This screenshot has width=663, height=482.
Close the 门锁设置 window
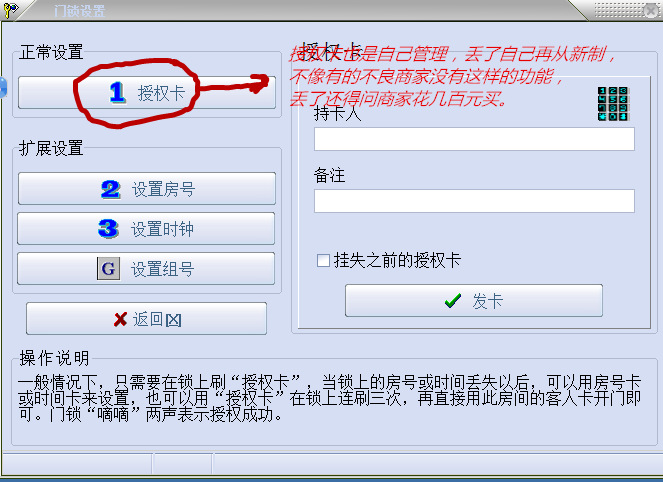(651, 11)
